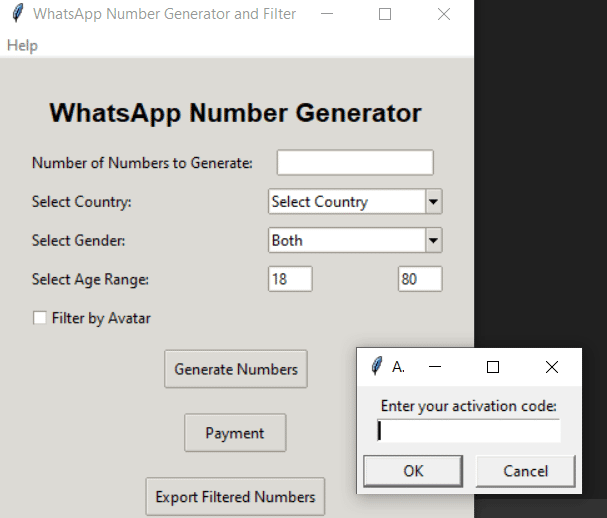Close the WhatsApp Number Generator main window
This screenshot has height=518, width=607.
(x=444, y=14)
